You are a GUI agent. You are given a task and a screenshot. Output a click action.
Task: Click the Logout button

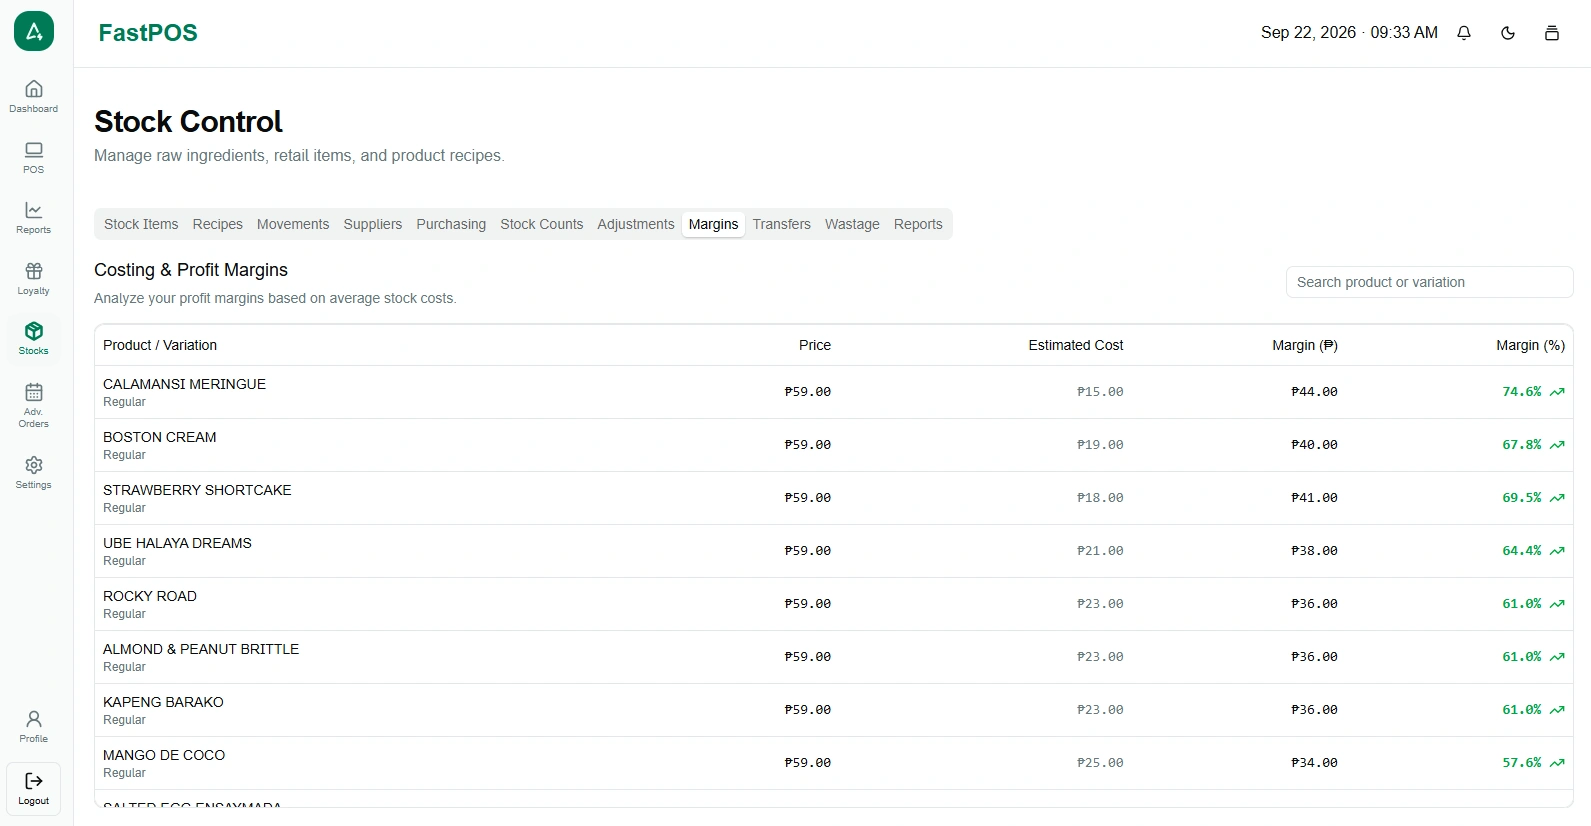[x=34, y=789]
